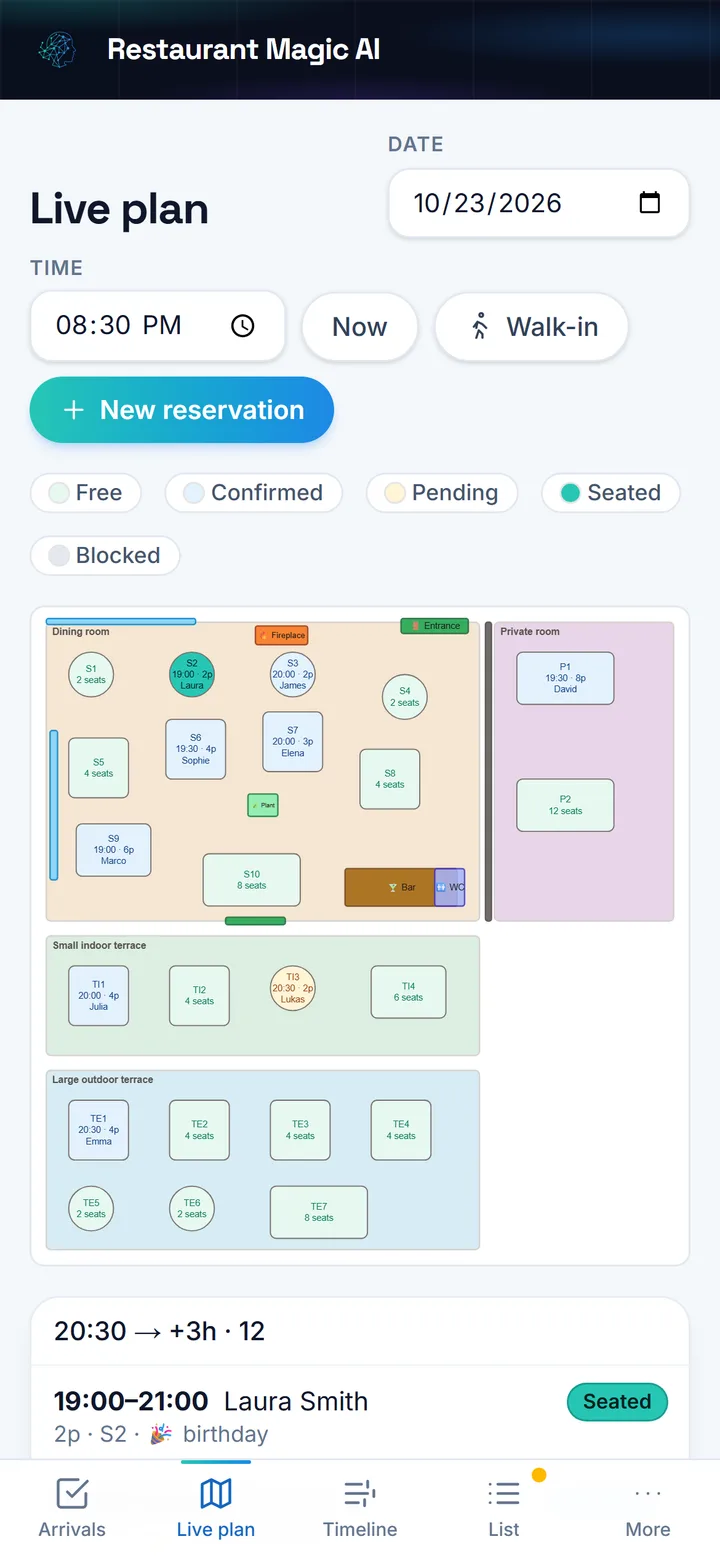Click the Restaurant Magic AI brain logo
Image resolution: width=720 pixels, height=1558 pixels.
point(57,49)
